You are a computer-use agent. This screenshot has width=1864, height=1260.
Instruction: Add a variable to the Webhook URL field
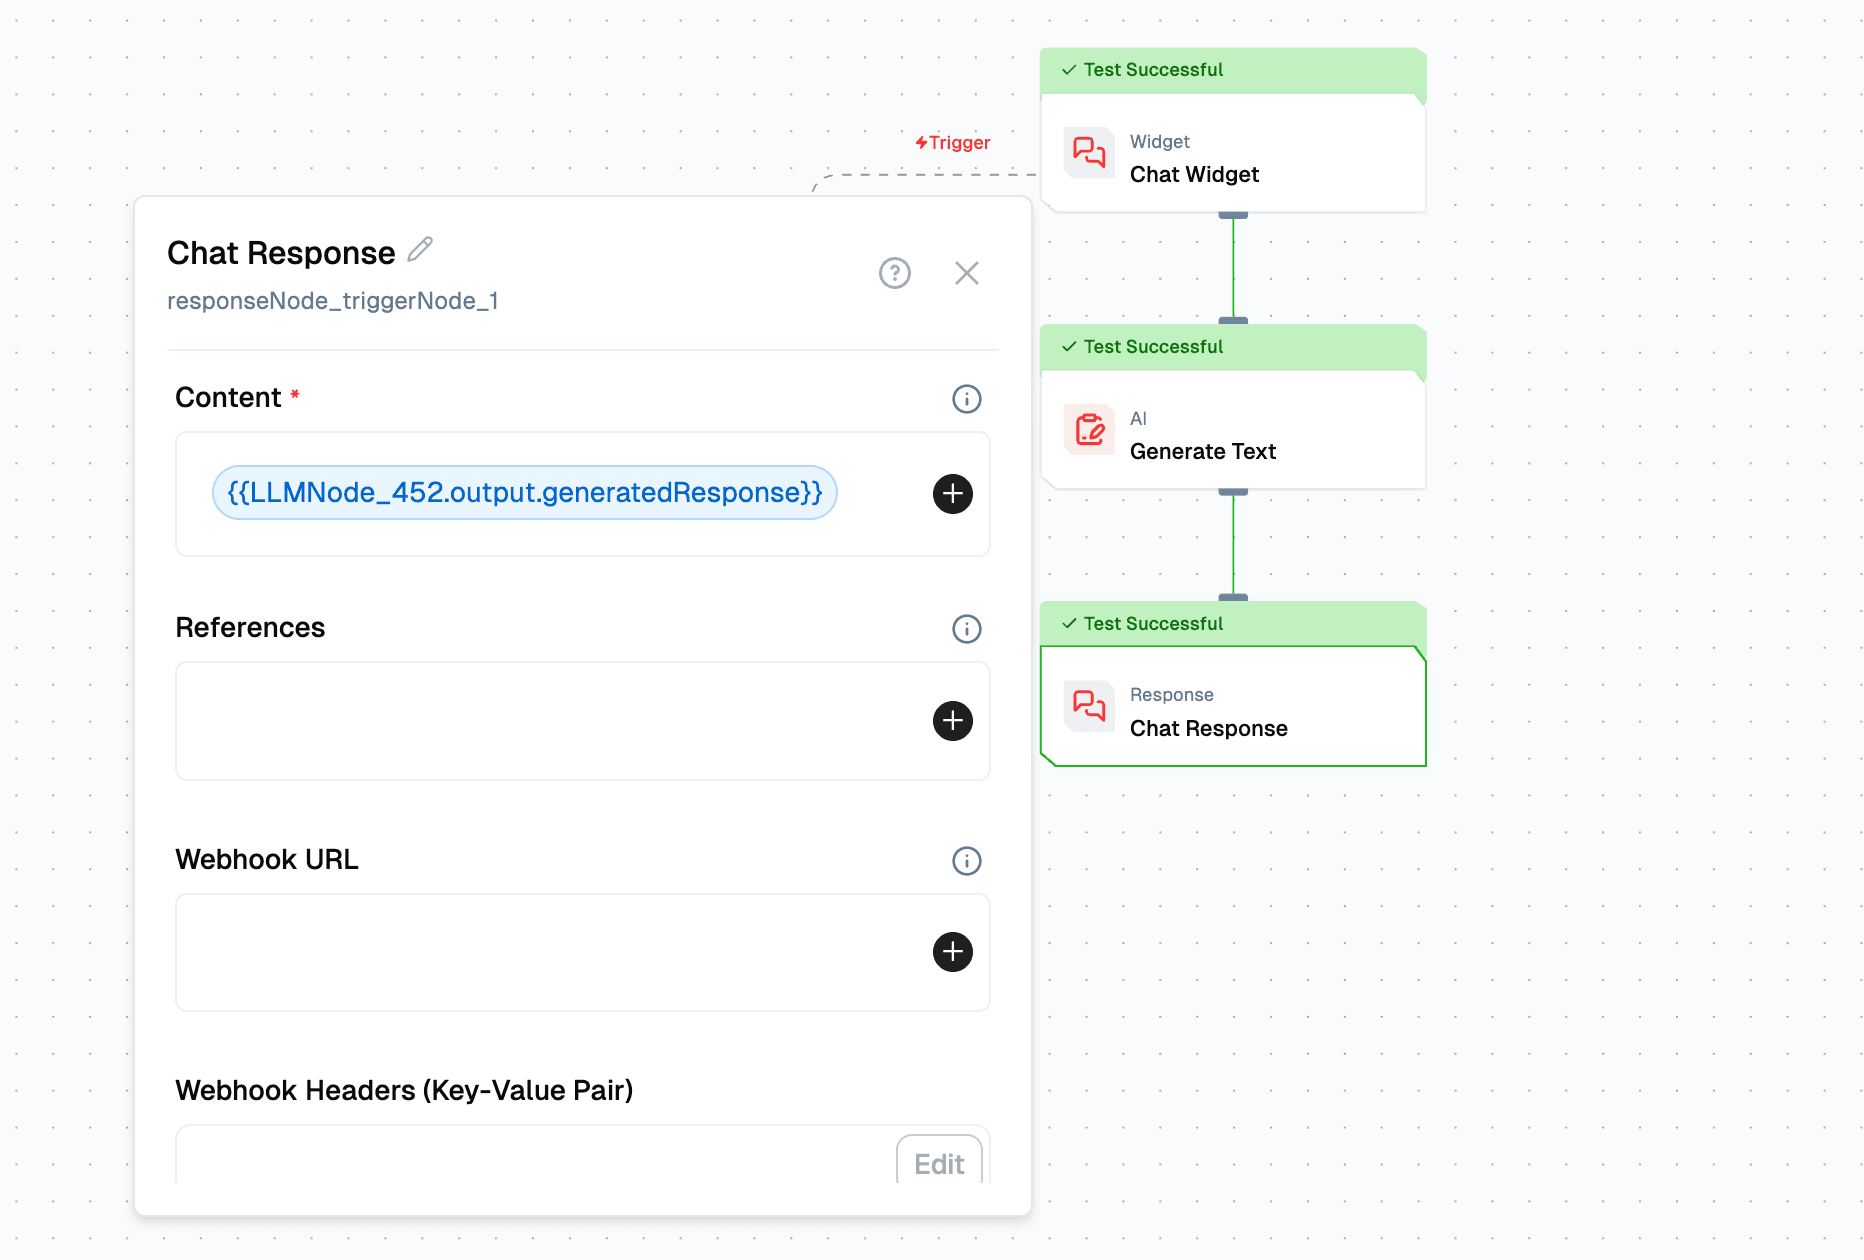952,952
